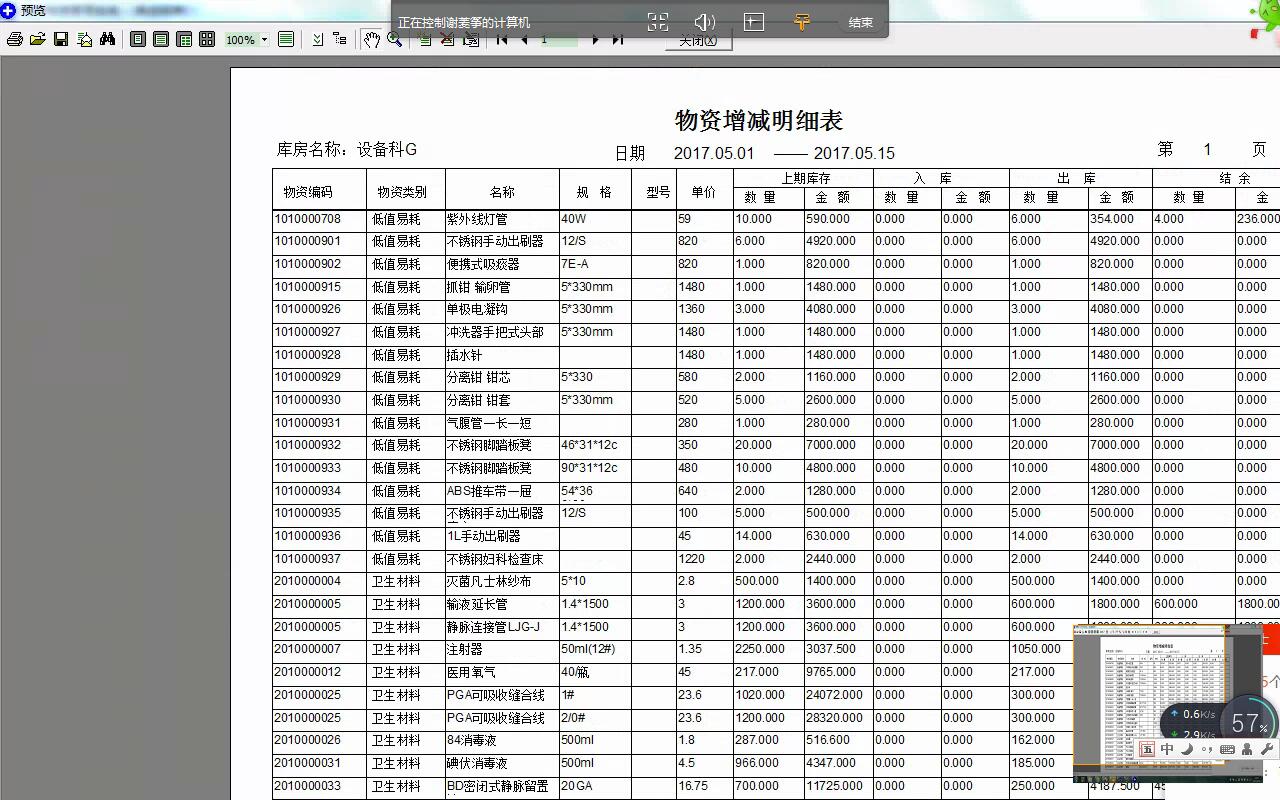Select the magnifier zoom tool
The width and height of the screenshot is (1280, 800).
point(394,39)
